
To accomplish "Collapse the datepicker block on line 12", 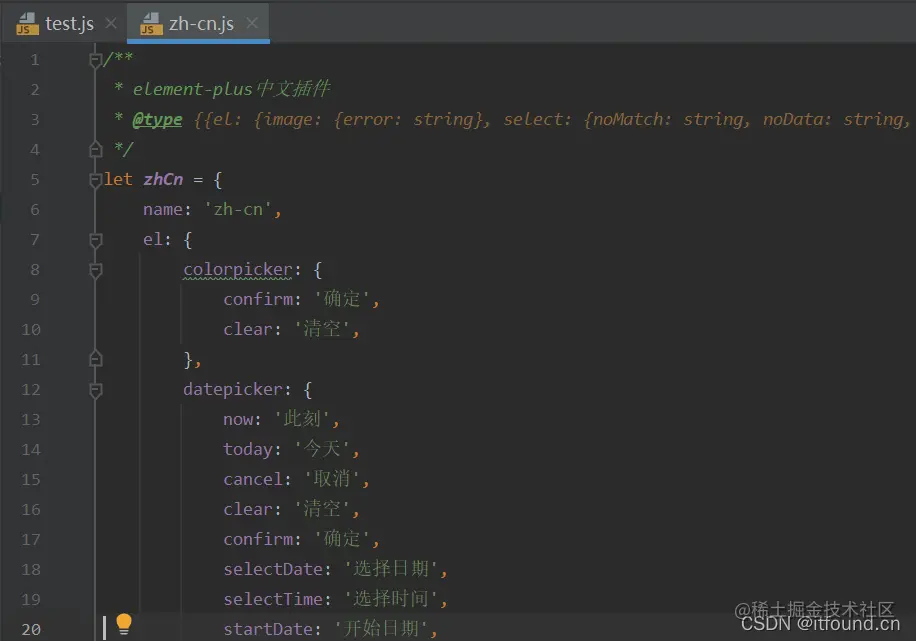I will 96,390.
